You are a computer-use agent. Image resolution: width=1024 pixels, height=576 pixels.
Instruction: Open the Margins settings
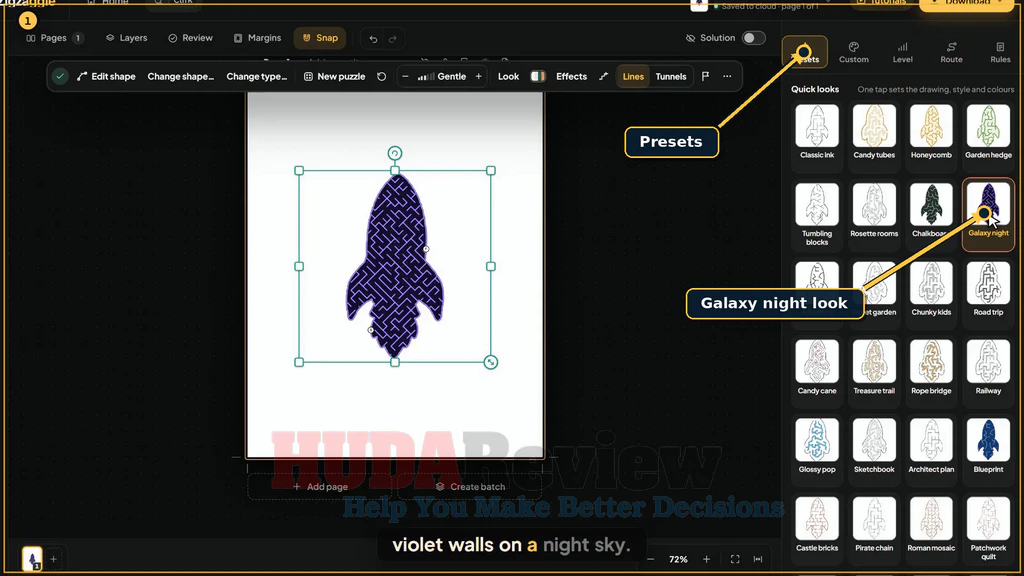coord(257,38)
